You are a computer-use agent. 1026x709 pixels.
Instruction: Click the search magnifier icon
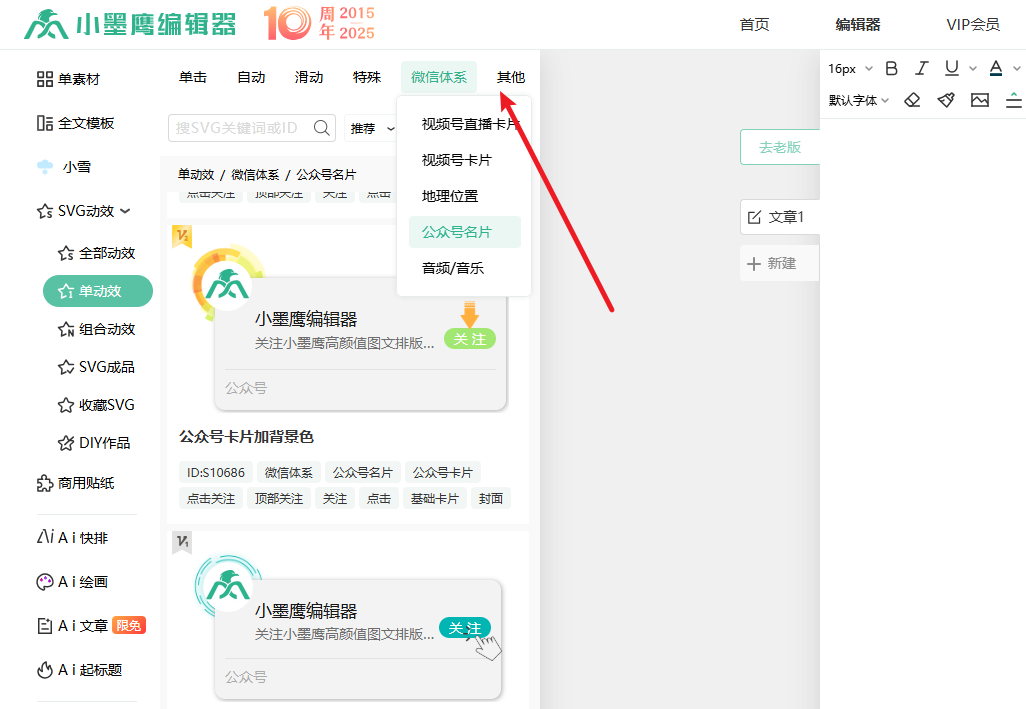click(x=322, y=128)
